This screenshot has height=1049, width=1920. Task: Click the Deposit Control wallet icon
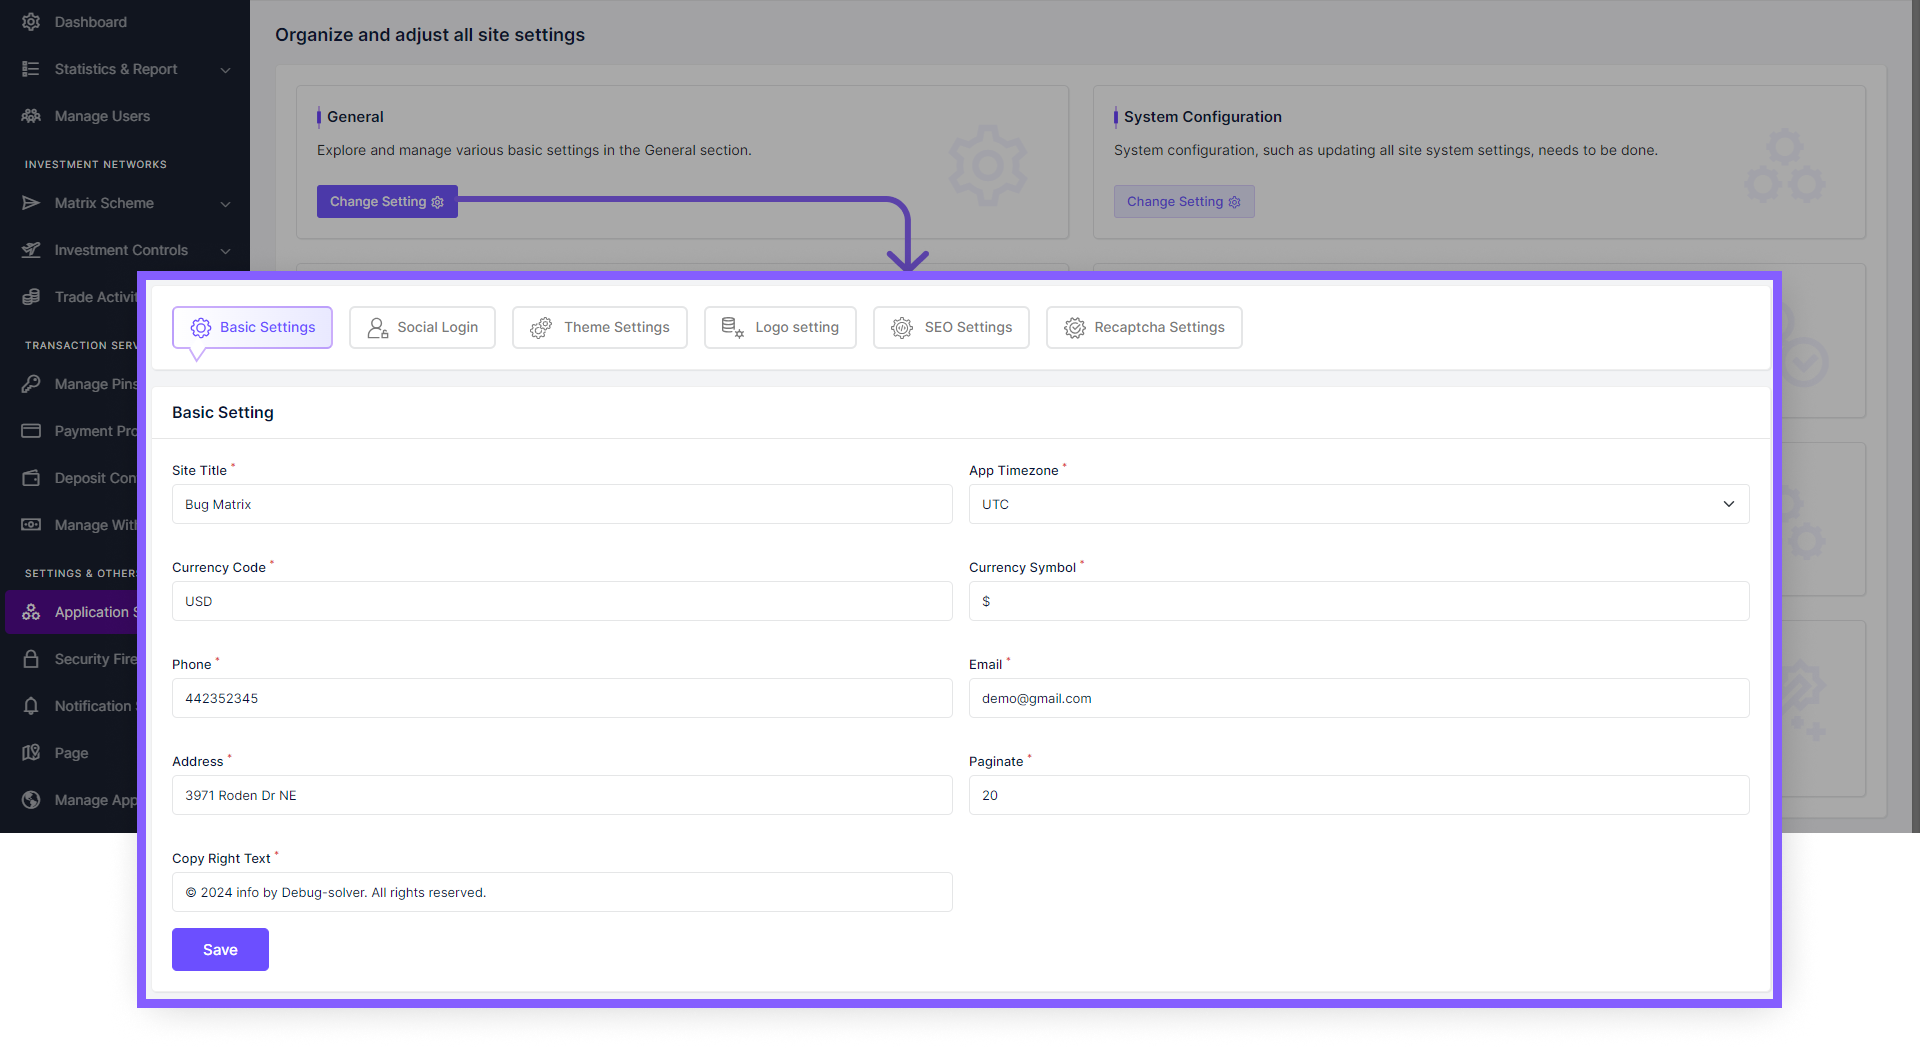click(31, 478)
